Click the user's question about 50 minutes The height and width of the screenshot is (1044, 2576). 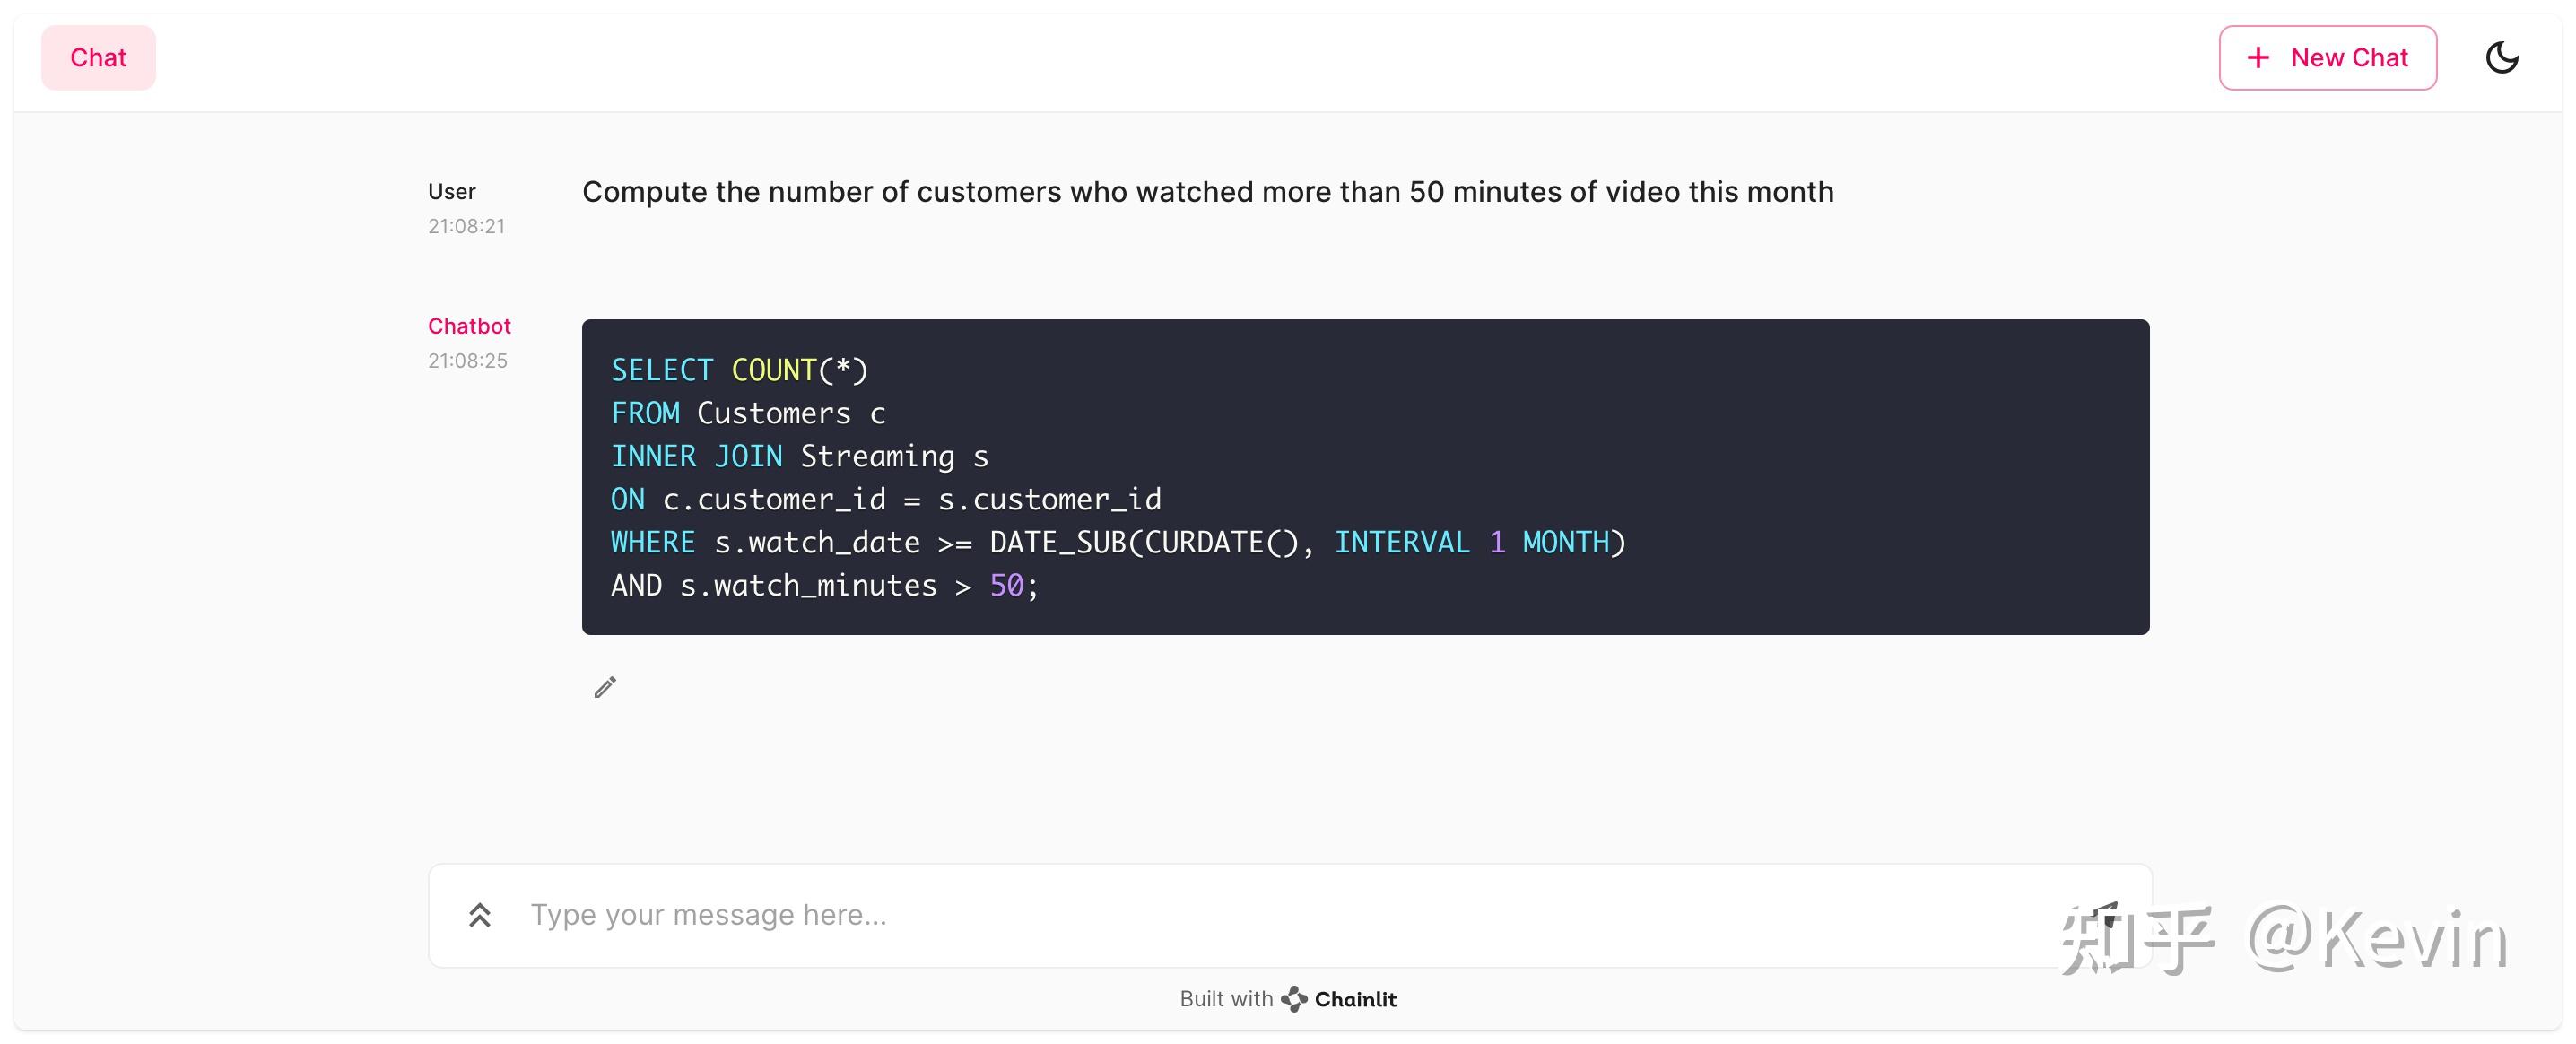pos(1207,192)
